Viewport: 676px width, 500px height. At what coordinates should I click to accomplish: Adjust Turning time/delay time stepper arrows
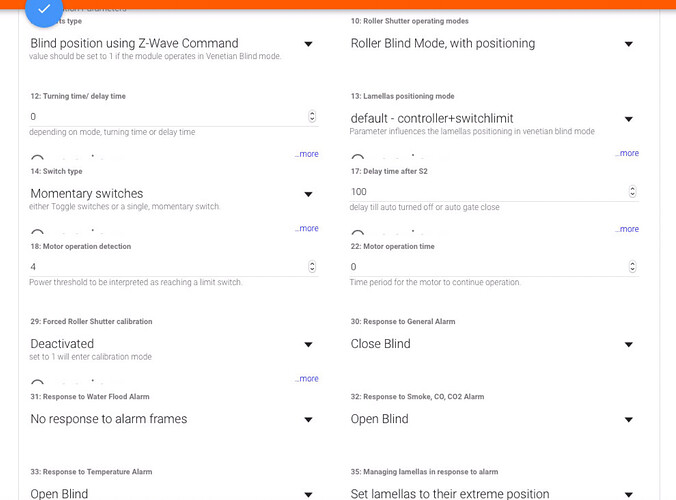coord(312,117)
